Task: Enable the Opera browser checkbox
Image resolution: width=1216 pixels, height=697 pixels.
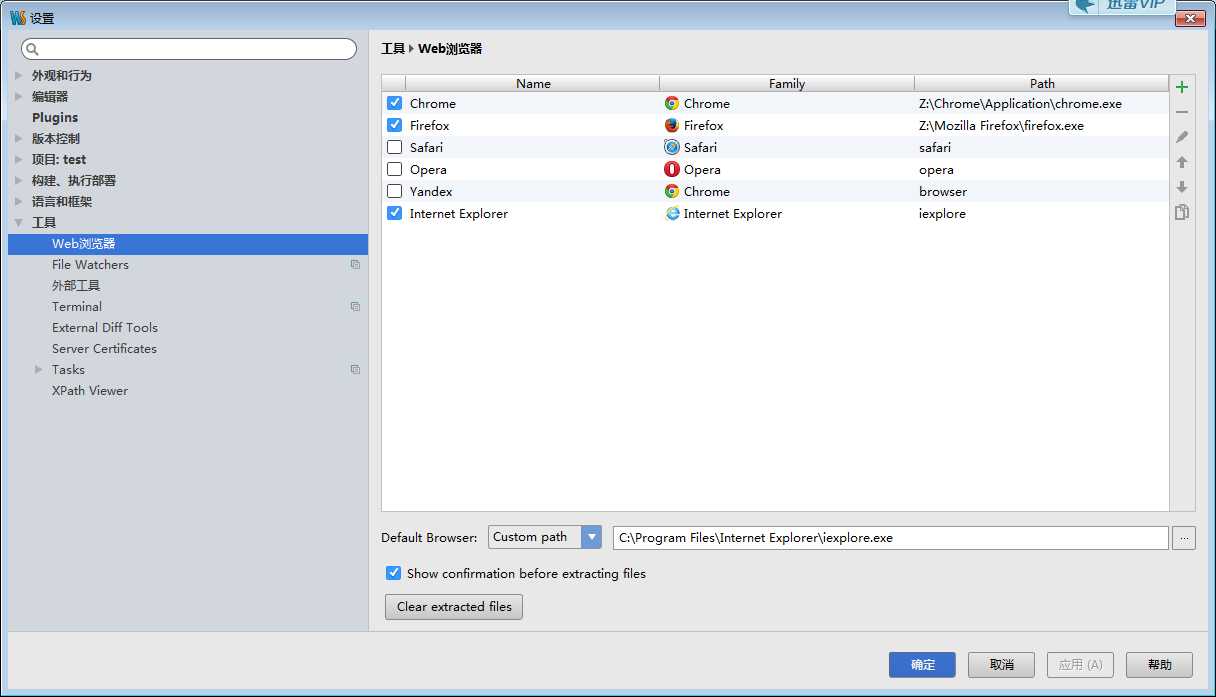Action: (394, 169)
